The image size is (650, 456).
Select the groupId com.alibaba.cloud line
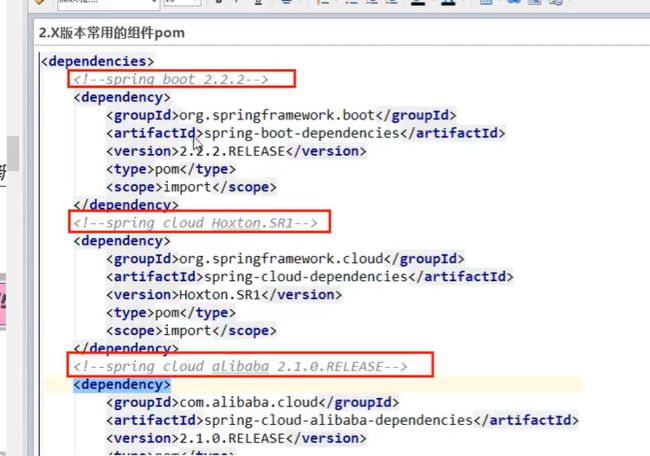252,403
